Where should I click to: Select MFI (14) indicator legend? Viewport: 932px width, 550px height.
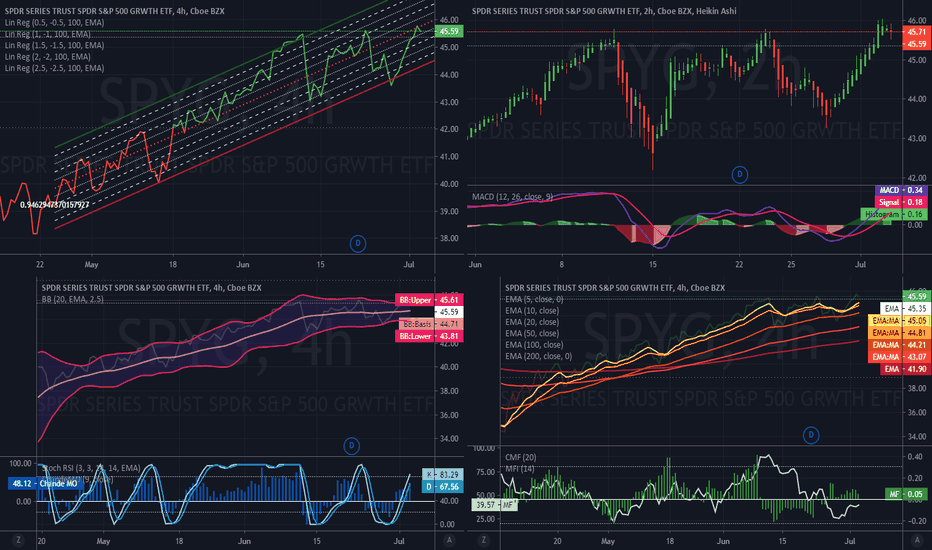pyautogui.click(x=519, y=469)
